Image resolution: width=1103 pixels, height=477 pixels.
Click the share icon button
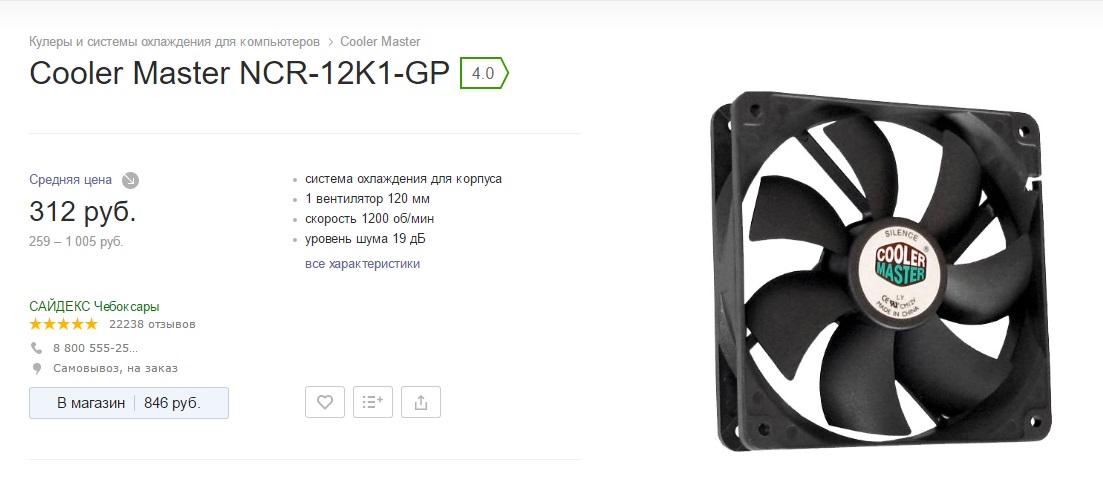[x=421, y=402]
